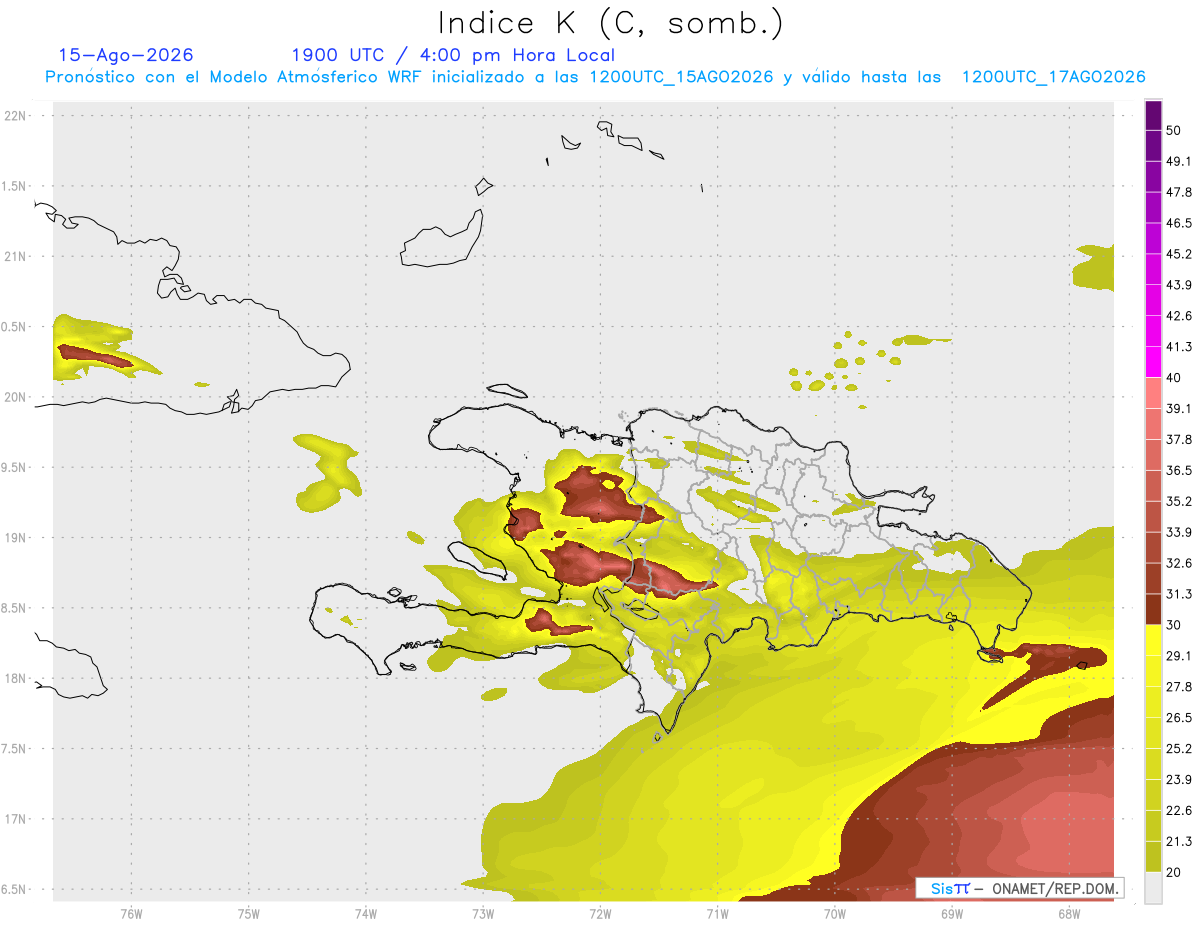Image resolution: width=1200 pixels, height=927 pixels.
Task: Pick the olive swatch between 20 and 21.3
Action: pyautogui.click(x=1153, y=858)
